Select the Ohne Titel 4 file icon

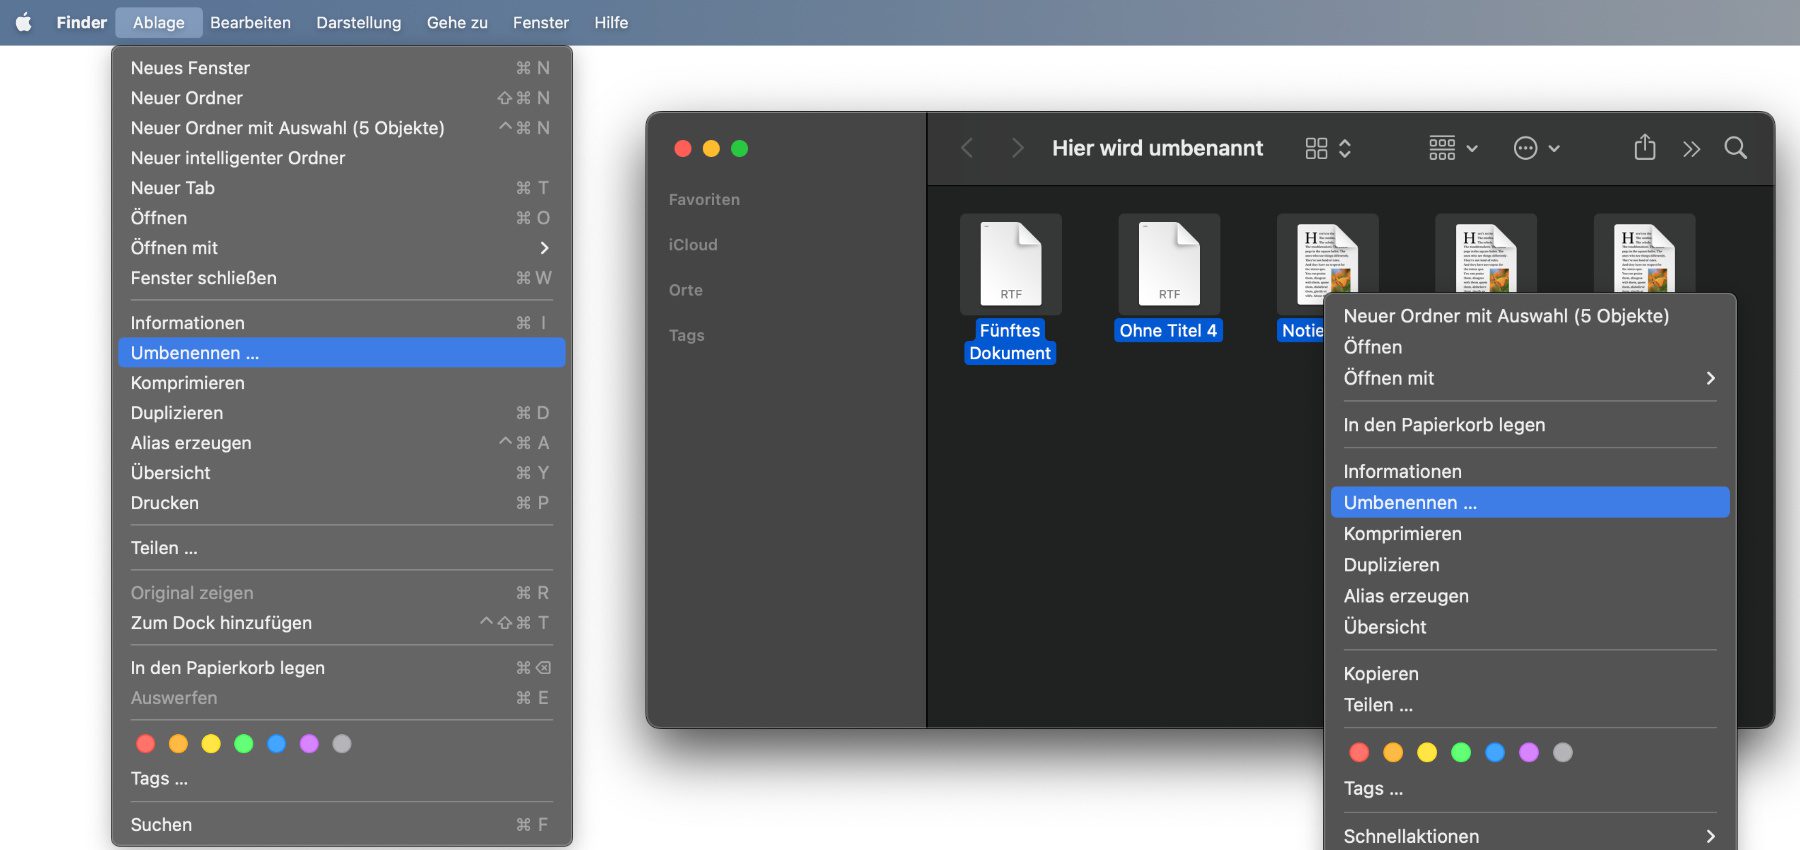(1168, 265)
